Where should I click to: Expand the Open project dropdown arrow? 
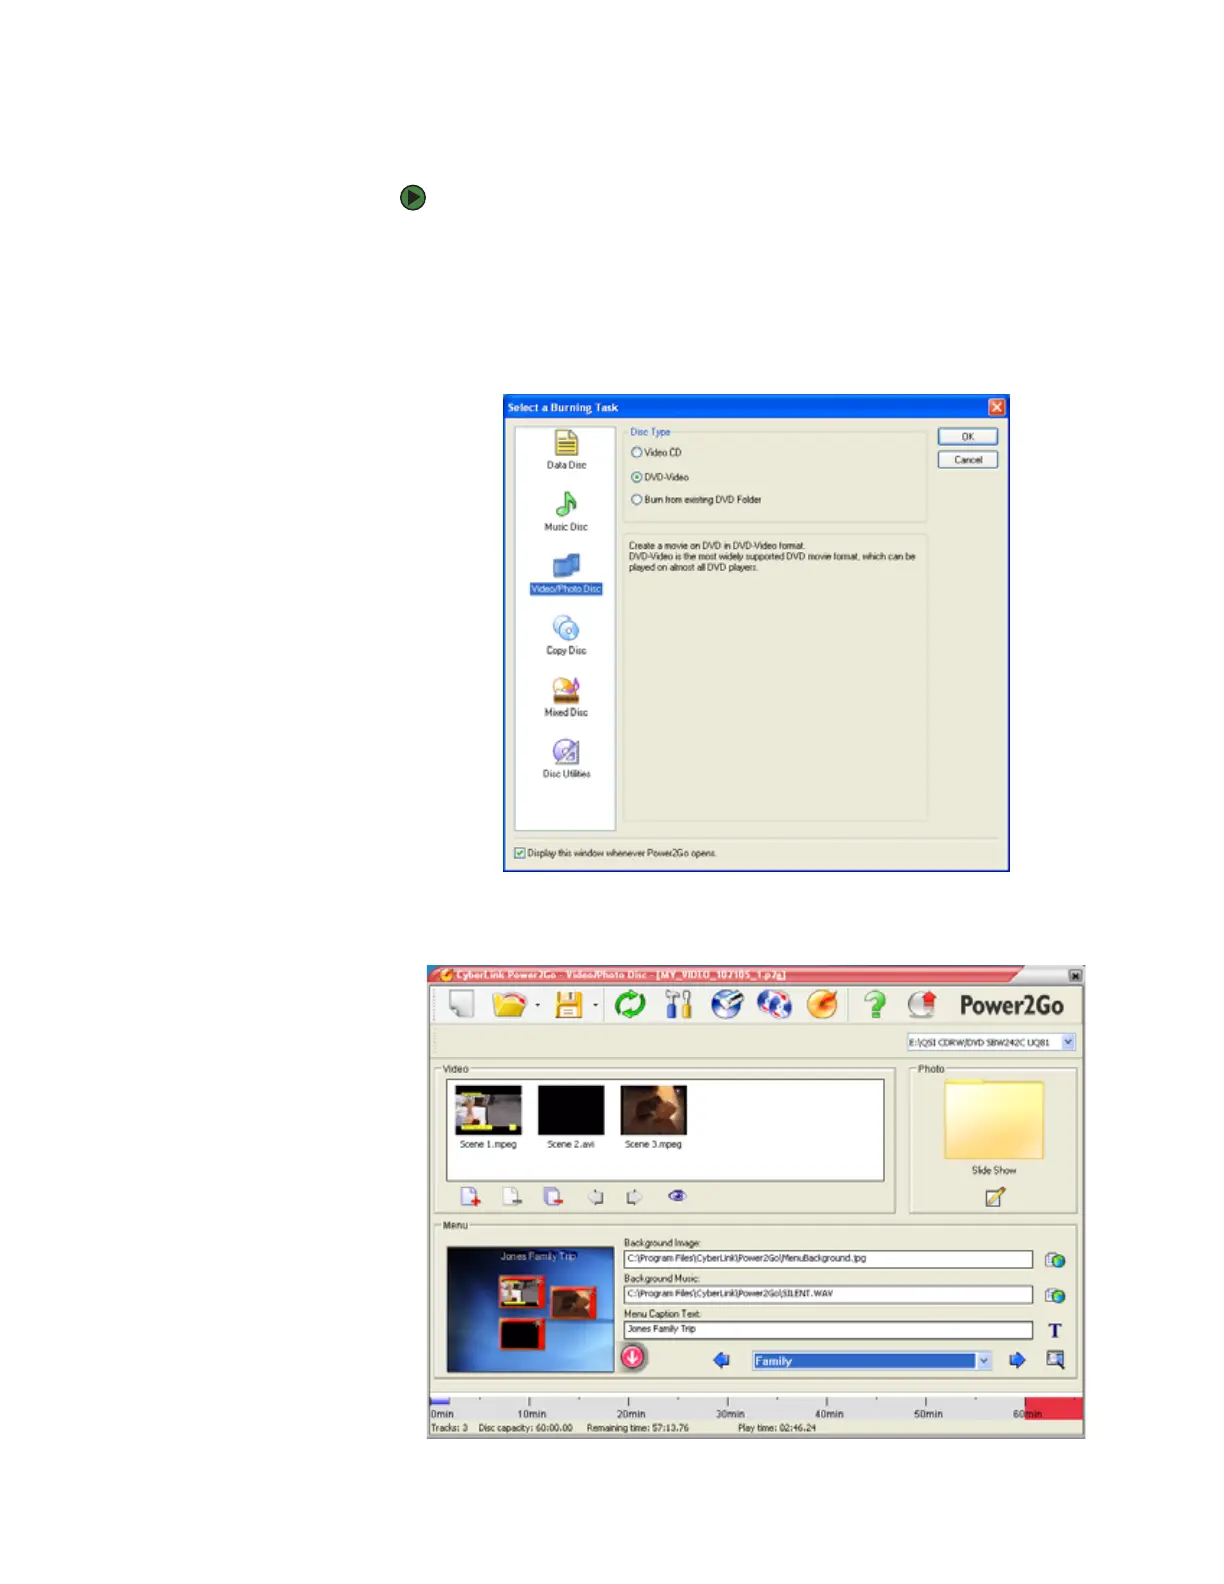538,1005
